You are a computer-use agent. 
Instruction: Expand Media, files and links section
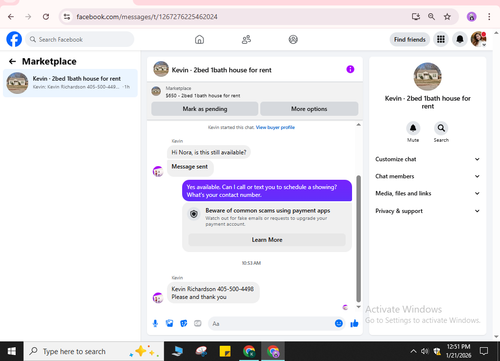click(428, 193)
